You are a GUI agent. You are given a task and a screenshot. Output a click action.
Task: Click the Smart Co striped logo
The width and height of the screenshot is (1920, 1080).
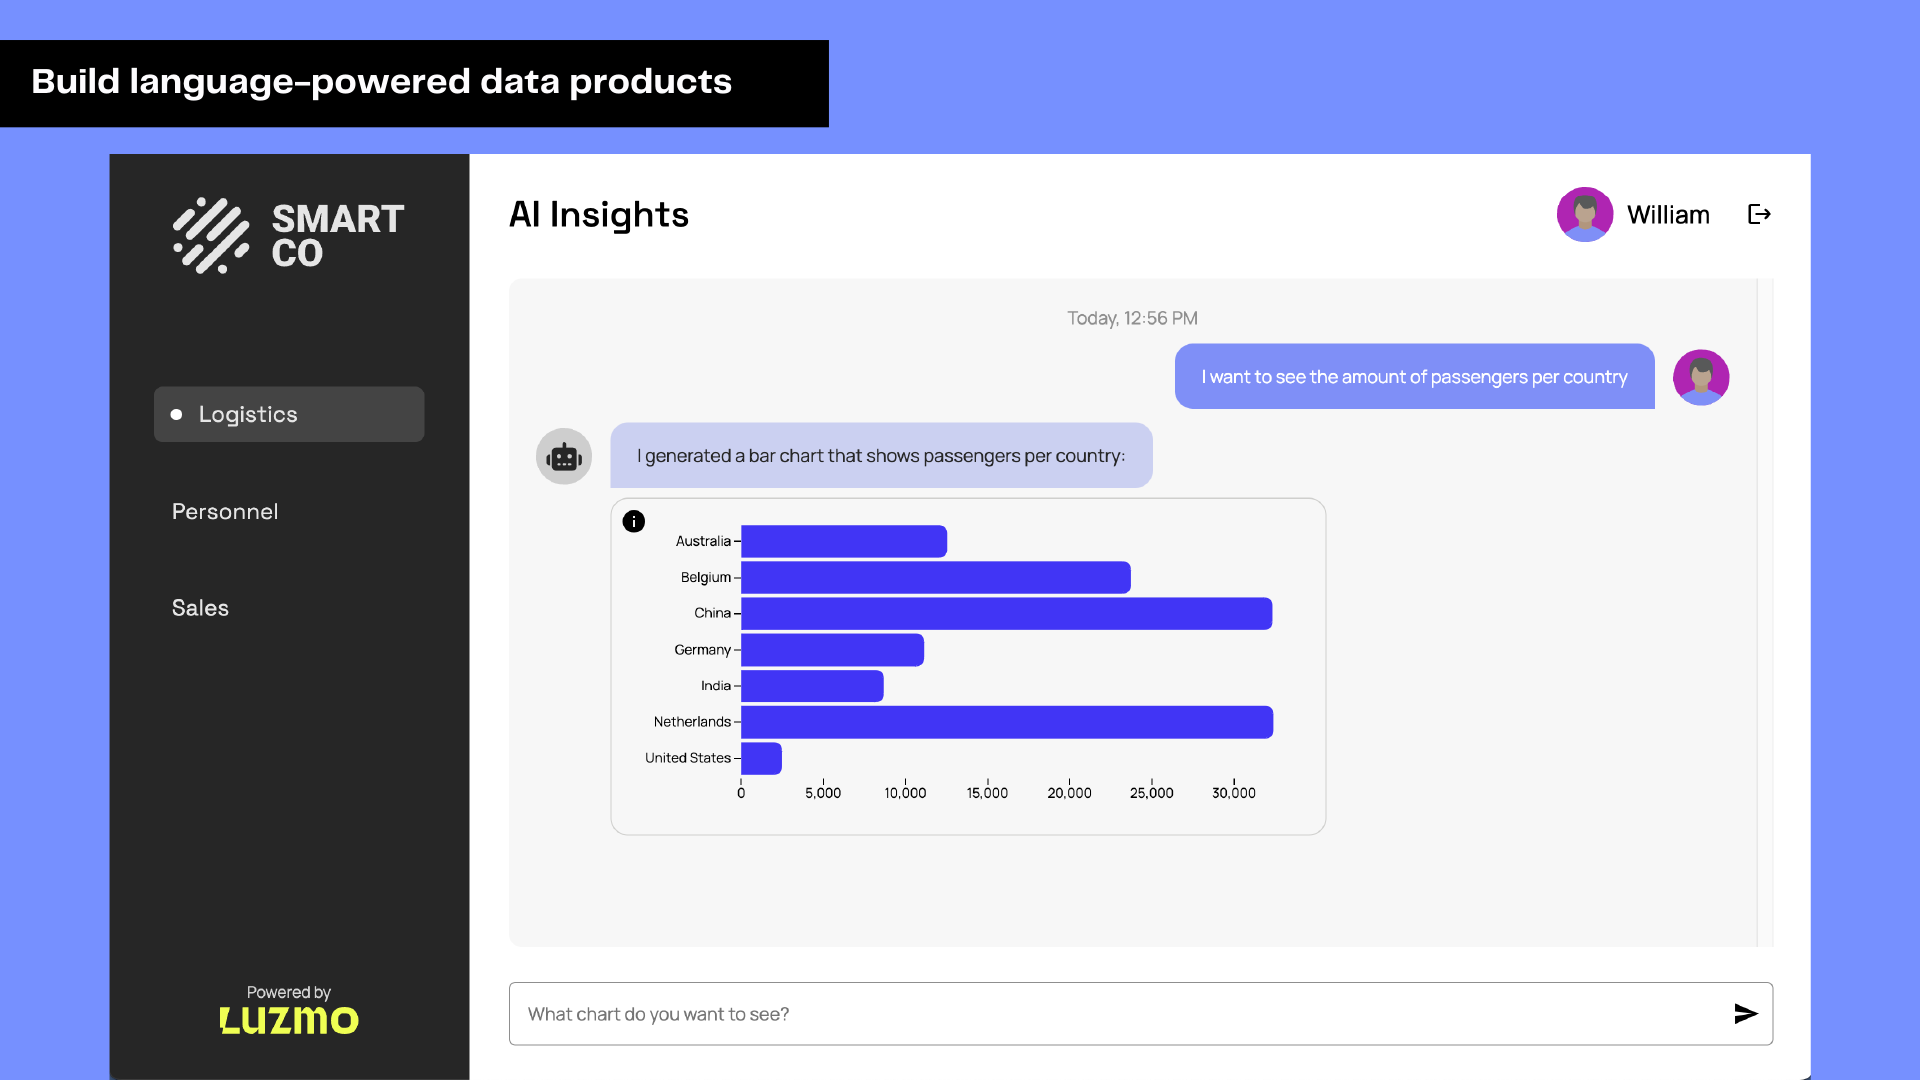coord(211,236)
